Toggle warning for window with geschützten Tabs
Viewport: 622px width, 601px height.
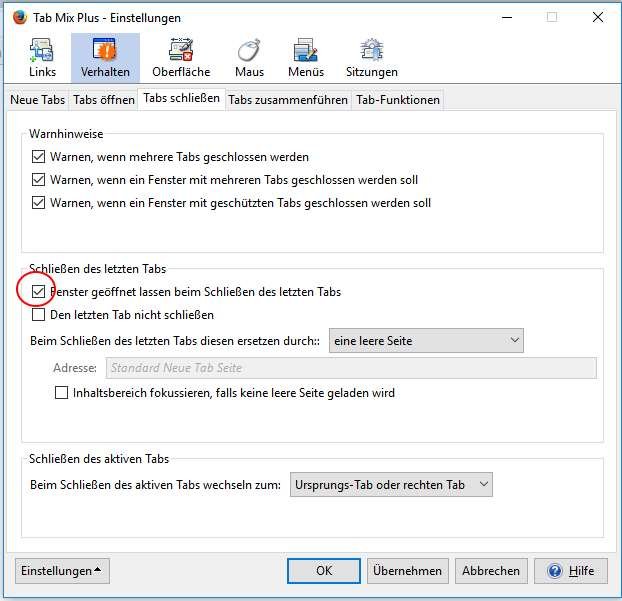pos(38,203)
